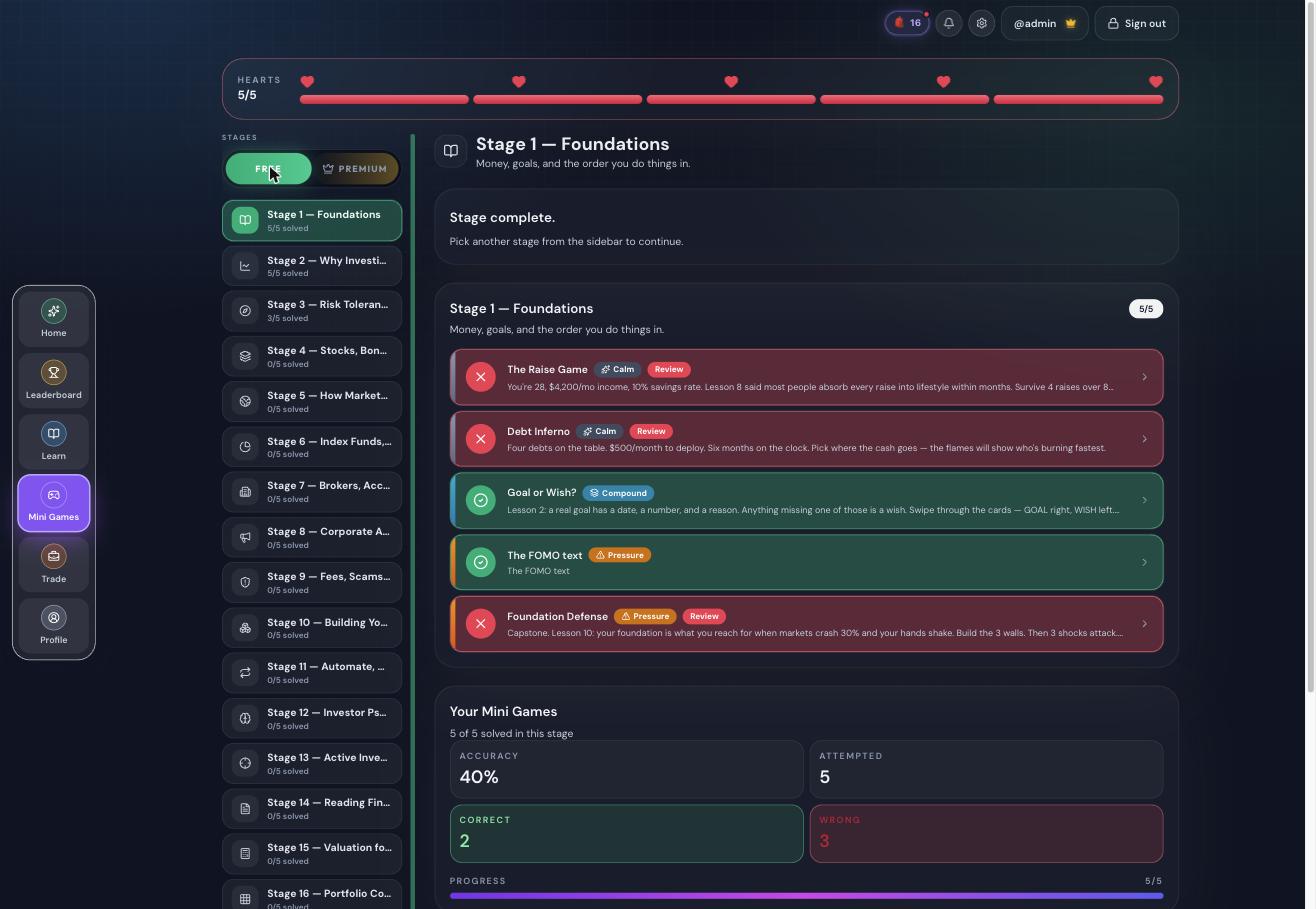Click Stage 15 Valuation icon

[x=245, y=854]
